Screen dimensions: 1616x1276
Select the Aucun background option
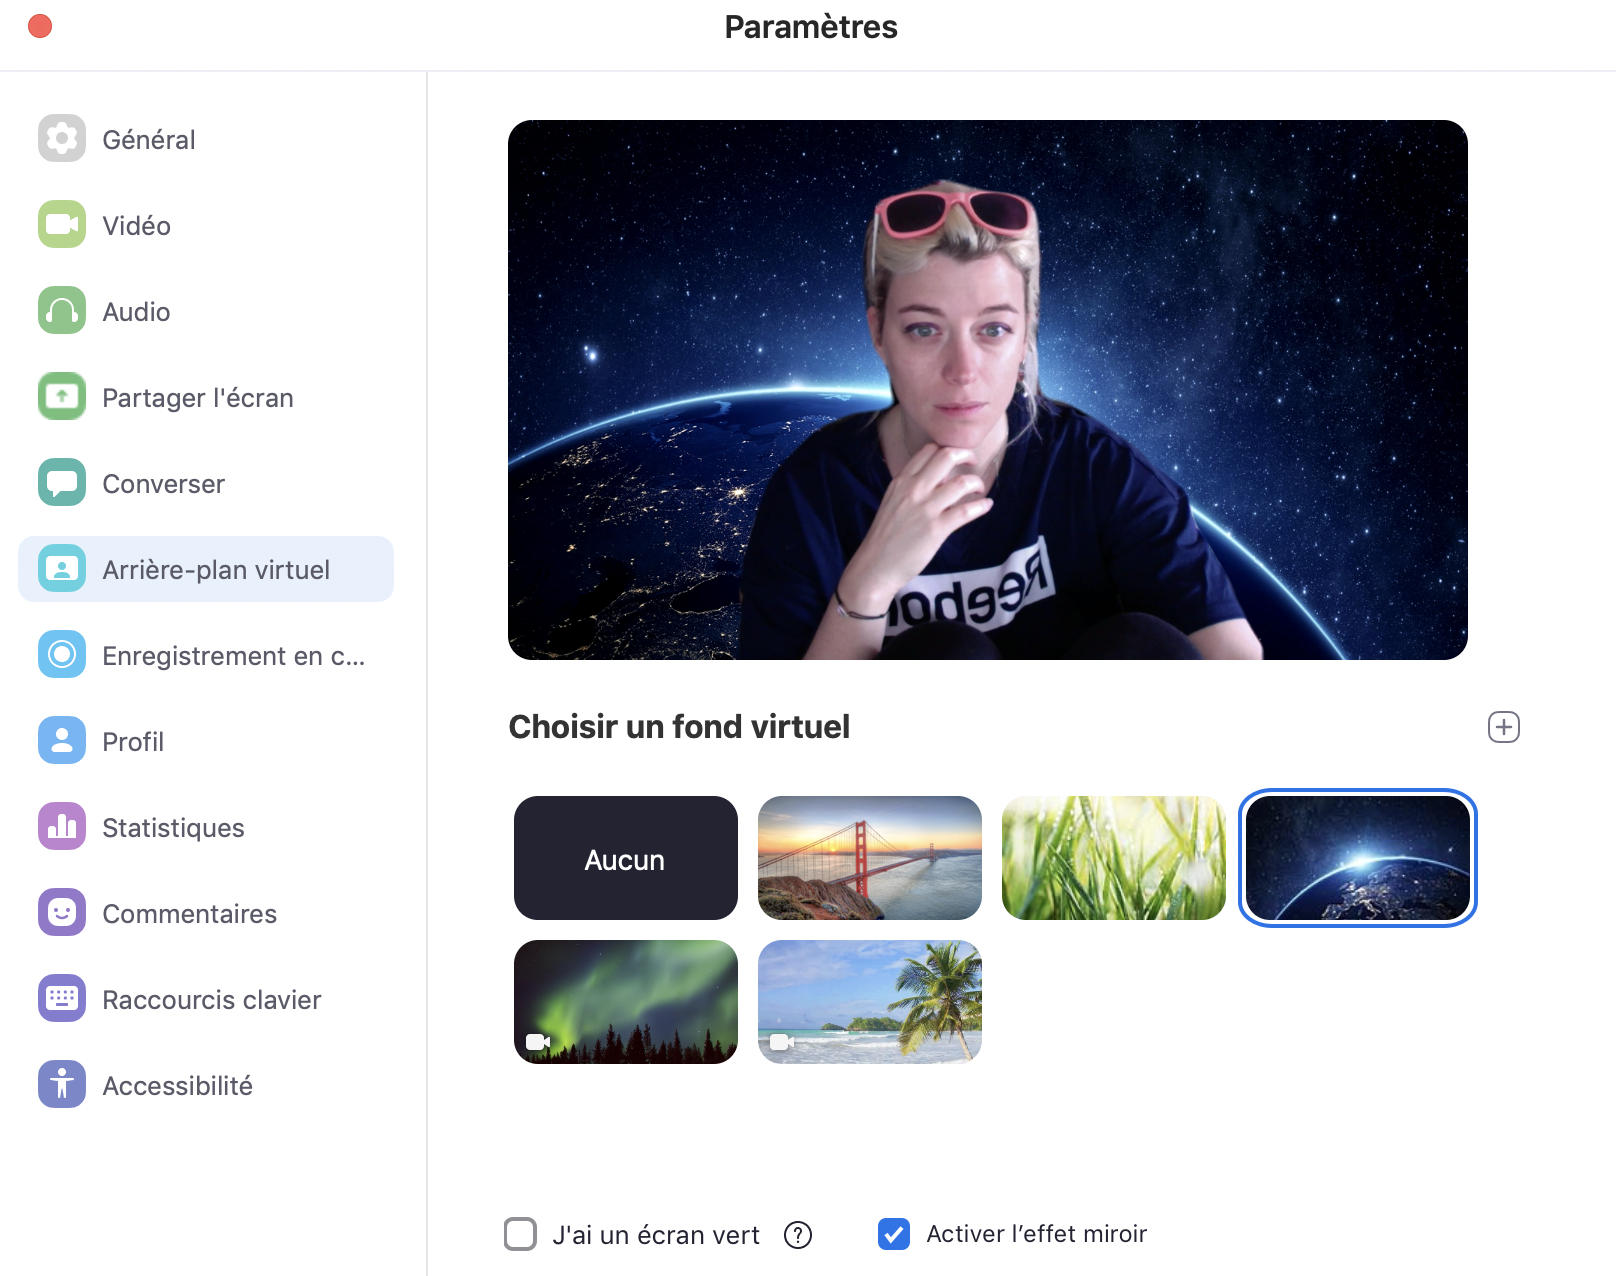[625, 858]
